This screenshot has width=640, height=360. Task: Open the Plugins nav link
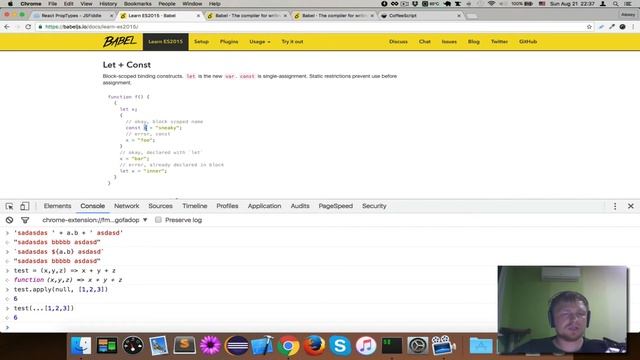coord(229,42)
